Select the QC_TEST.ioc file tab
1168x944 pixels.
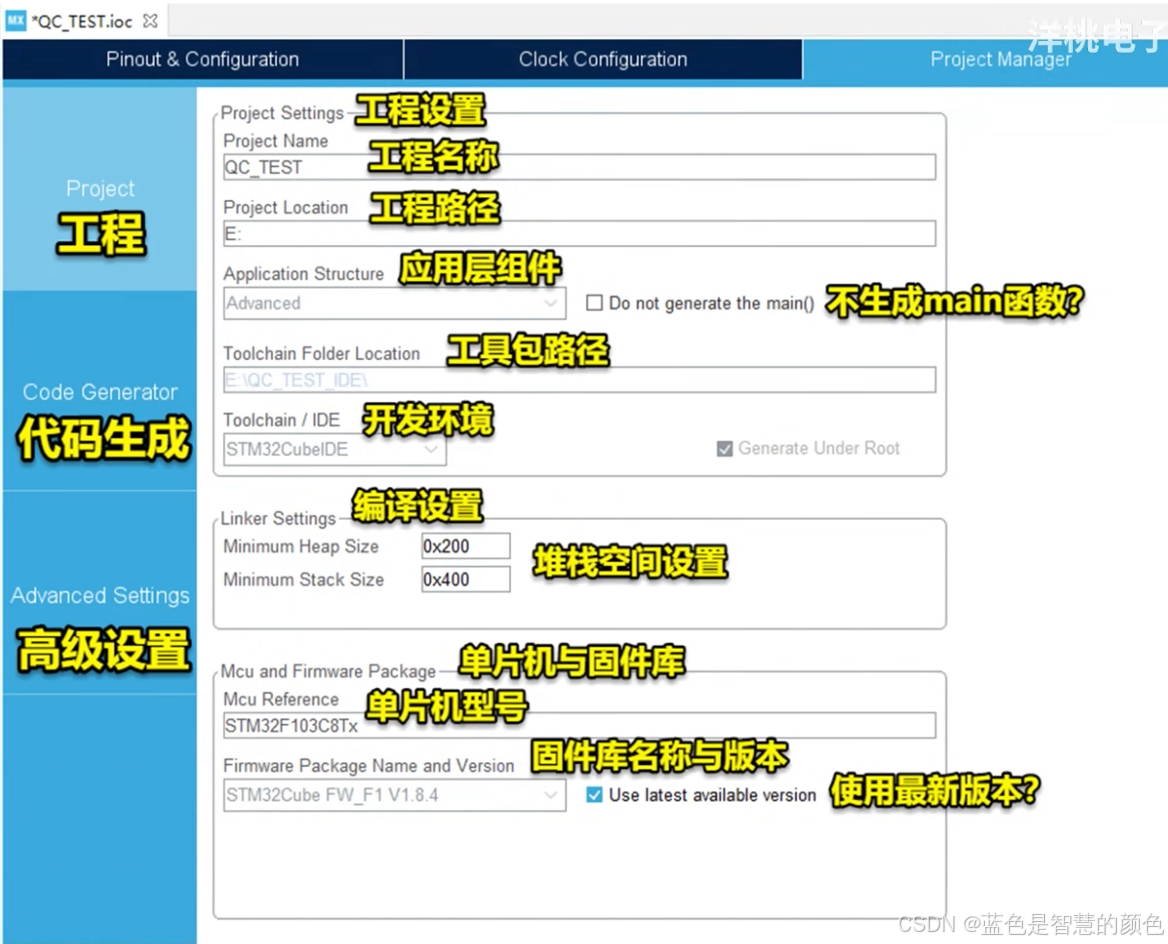pos(85,21)
